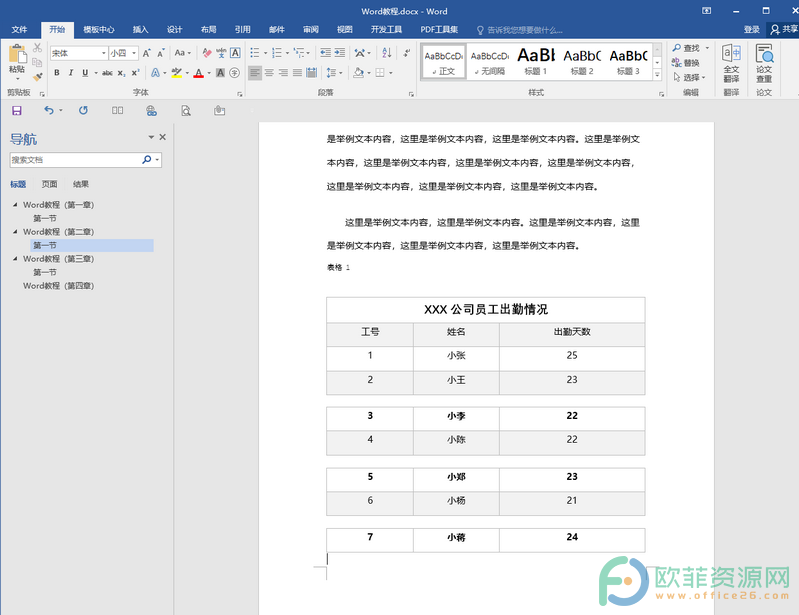
Task: Open the font name 宋体 dropdown
Action: tap(103, 53)
